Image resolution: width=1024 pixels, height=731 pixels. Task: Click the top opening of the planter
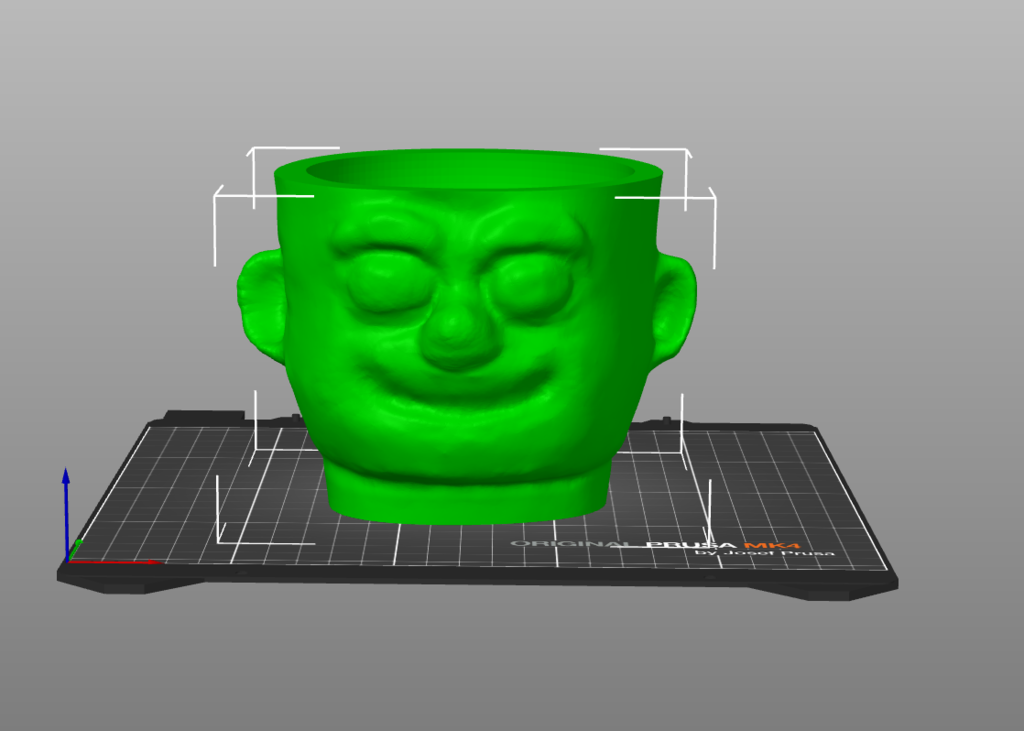pyautogui.click(x=470, y=175)
